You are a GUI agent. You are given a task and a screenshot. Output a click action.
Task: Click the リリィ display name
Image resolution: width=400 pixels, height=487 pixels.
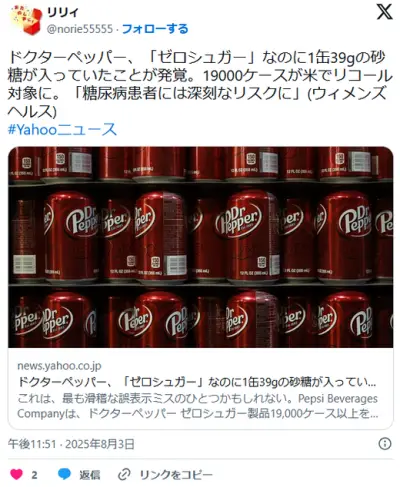pyautogui.click(x=62, y=12)
